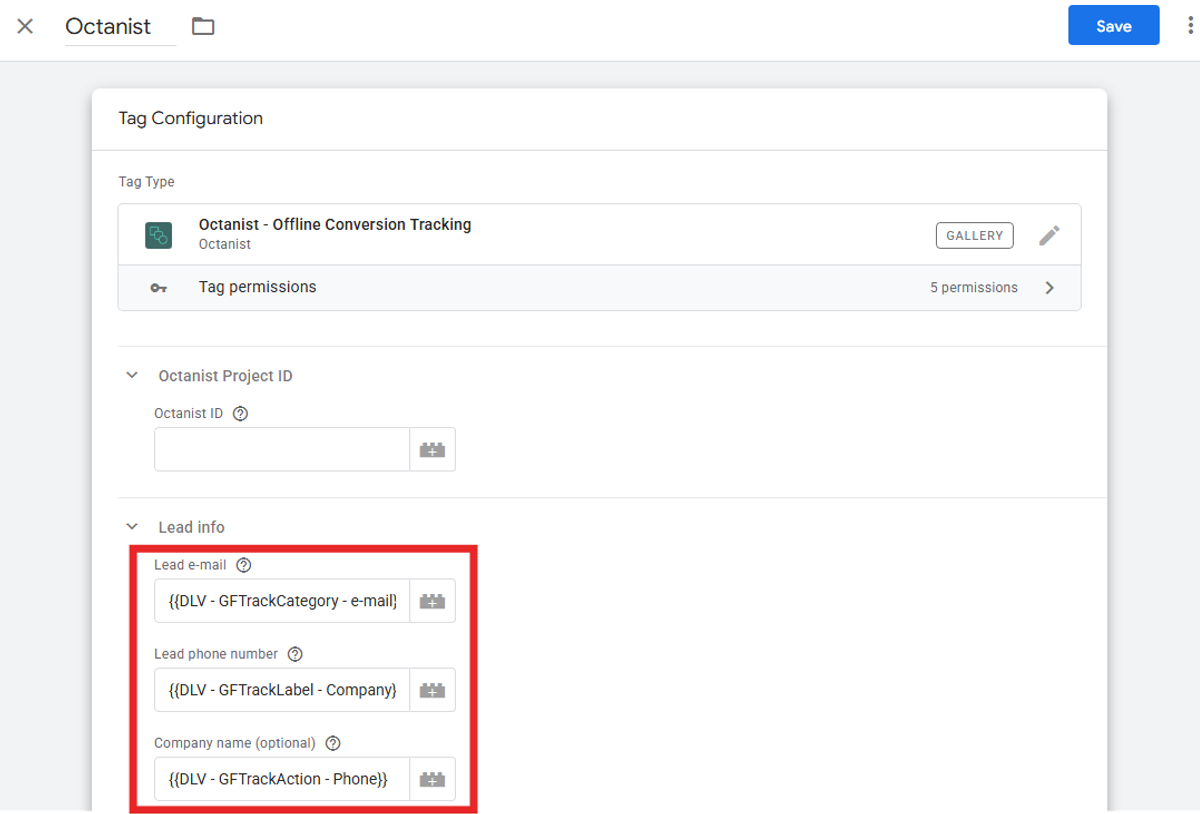This screenshot has width=1200, height=814.
Task: Collapse the Lead info section
Action: click(x=132, y=527)
